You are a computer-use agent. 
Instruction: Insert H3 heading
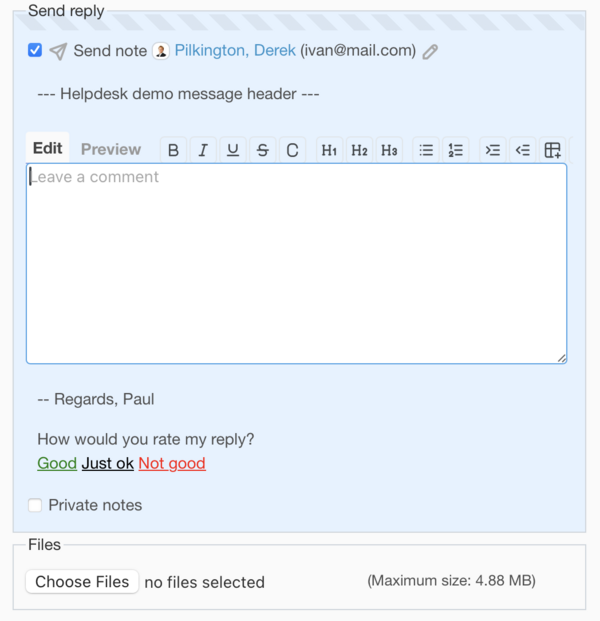click(x=389, y=150)
